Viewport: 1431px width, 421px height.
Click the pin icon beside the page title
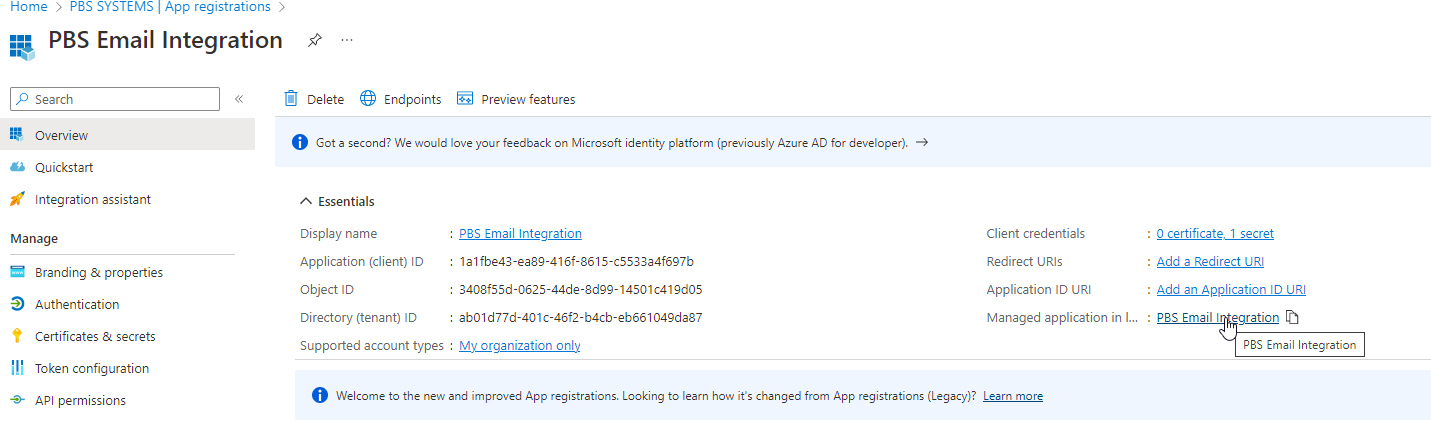[315, 41]
